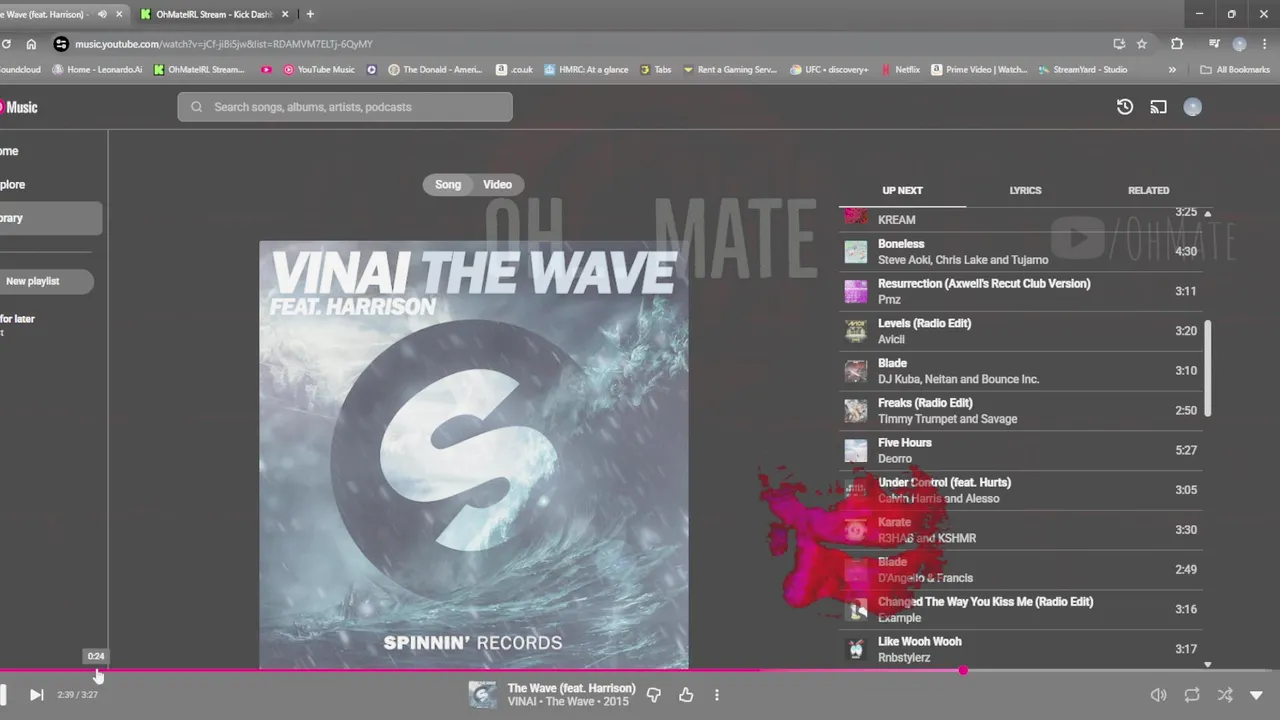Play Five Hours by Deorro
Screen dimensions: 1280x720
click(1020, 450)
